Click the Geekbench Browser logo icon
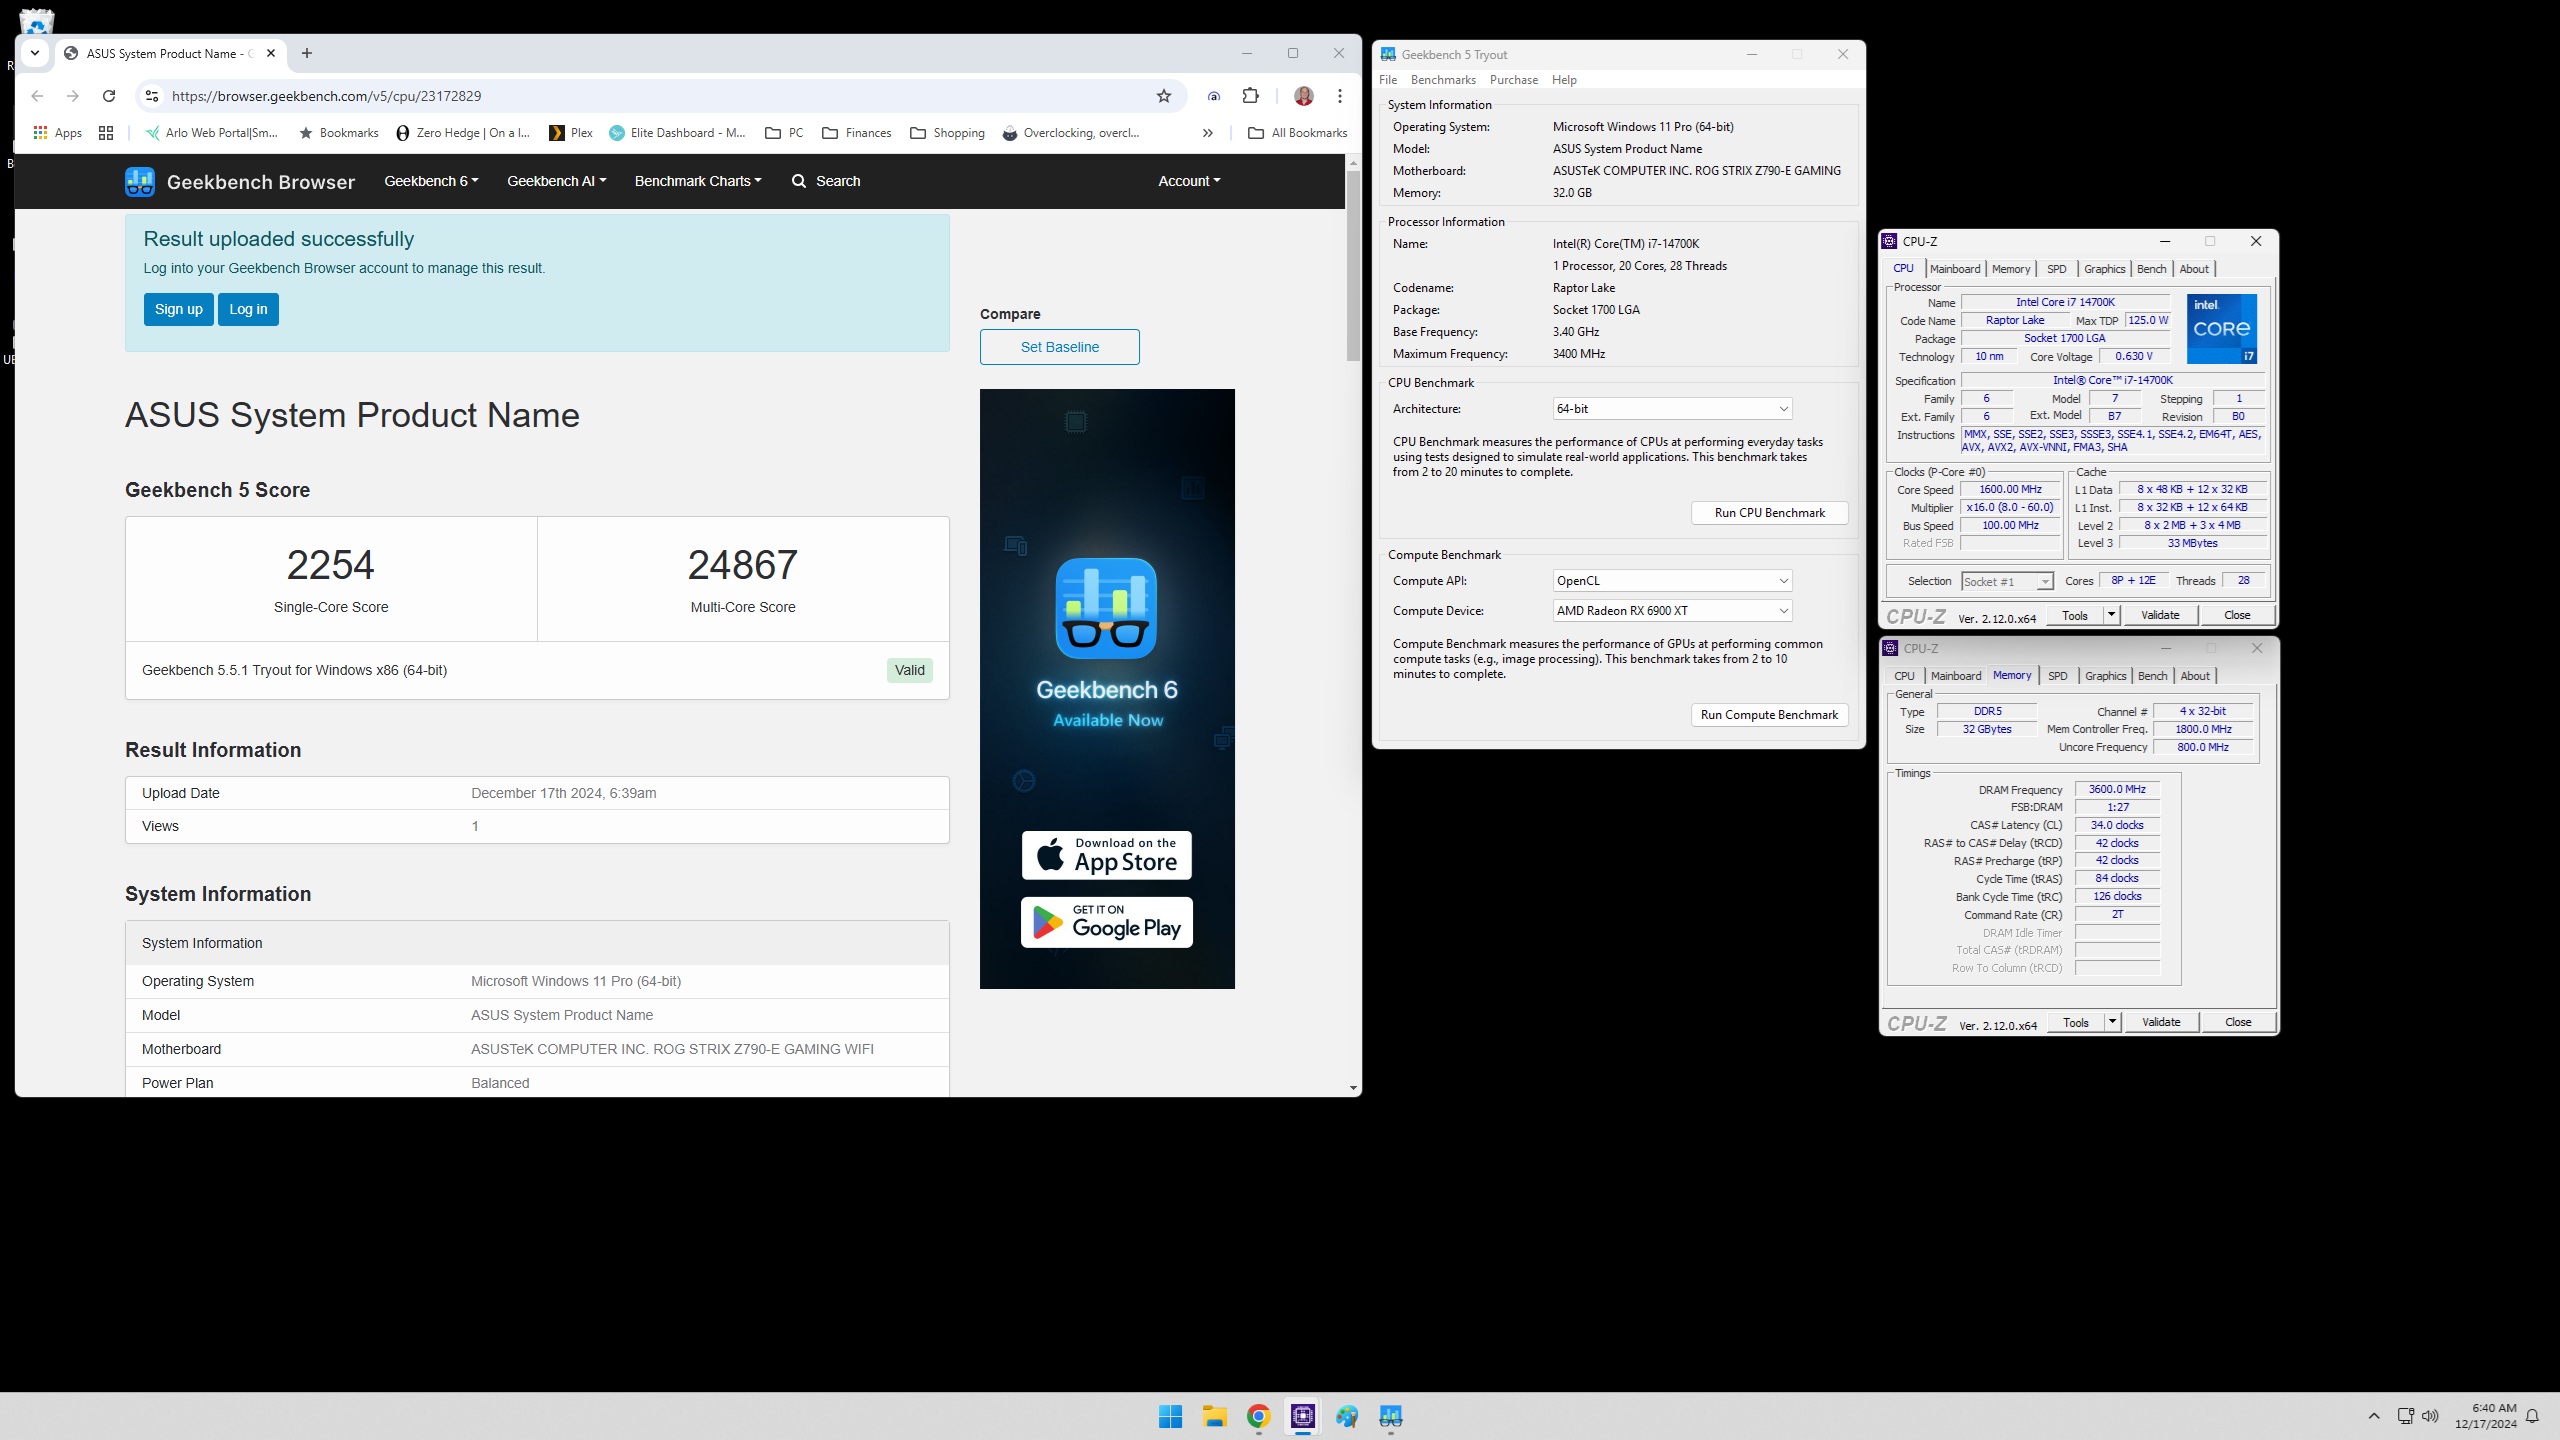This screenshot has height=1440, width=2560. pyautogui.click(x=140, y=181)
